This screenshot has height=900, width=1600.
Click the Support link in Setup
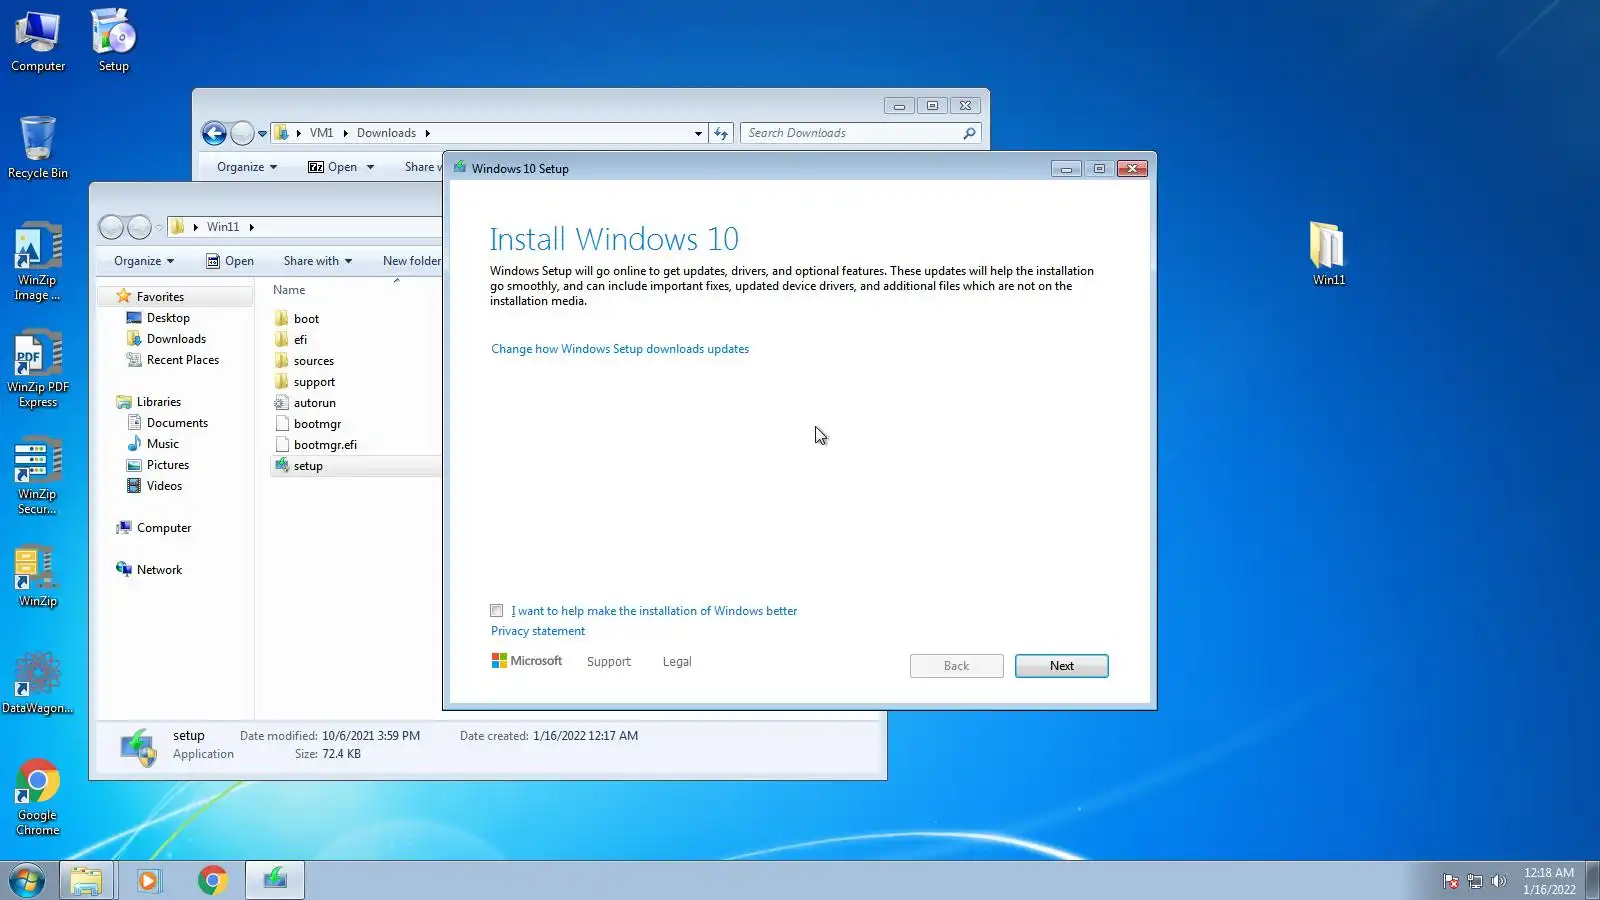(x=609, y=662)
